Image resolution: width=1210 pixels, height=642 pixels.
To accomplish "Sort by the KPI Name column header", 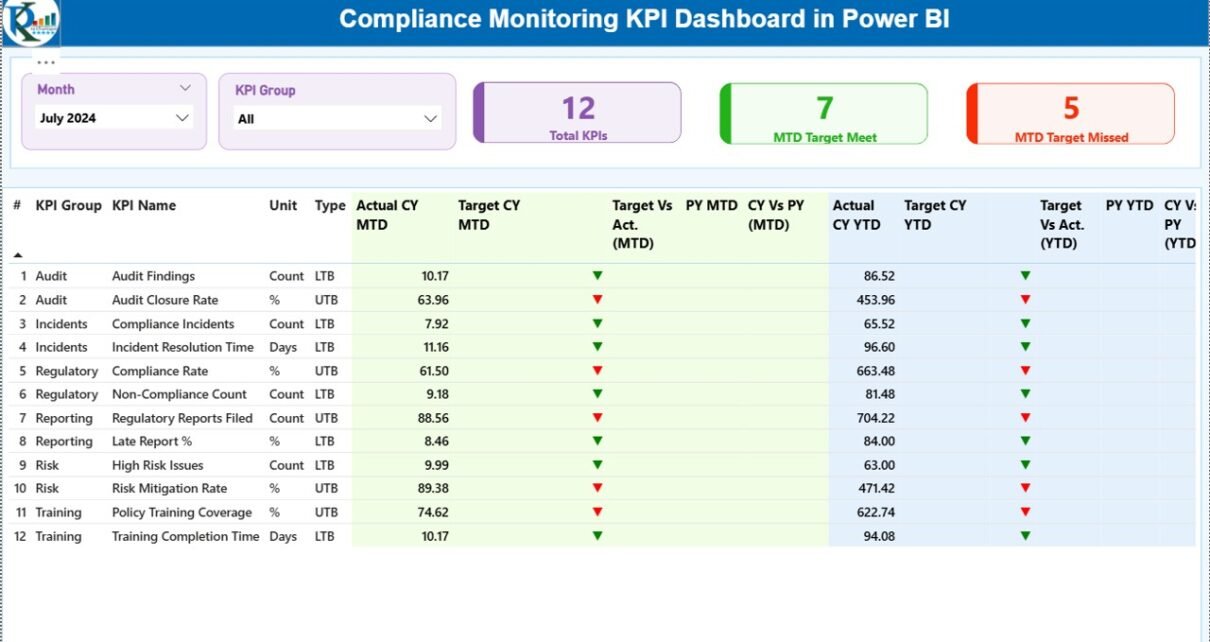I will 144,205.
